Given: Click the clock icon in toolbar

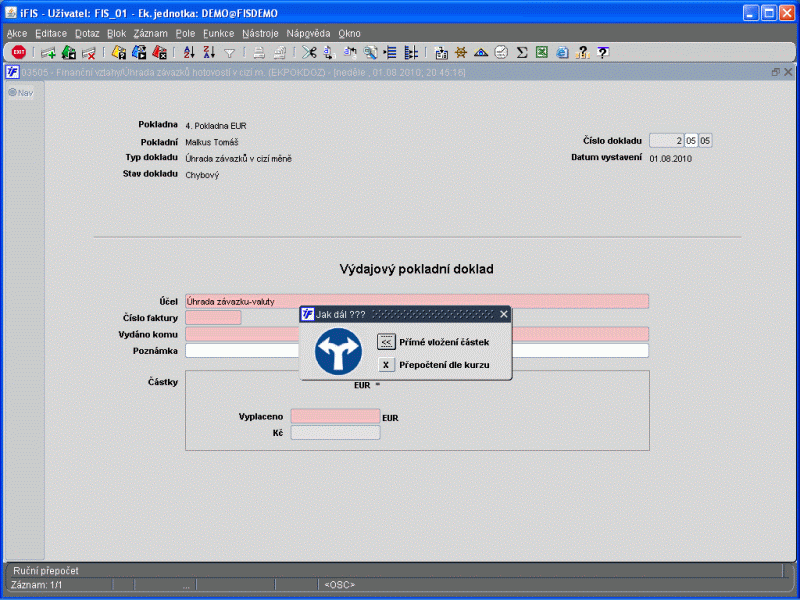Looking at the screenshot, I should point(501,52).
